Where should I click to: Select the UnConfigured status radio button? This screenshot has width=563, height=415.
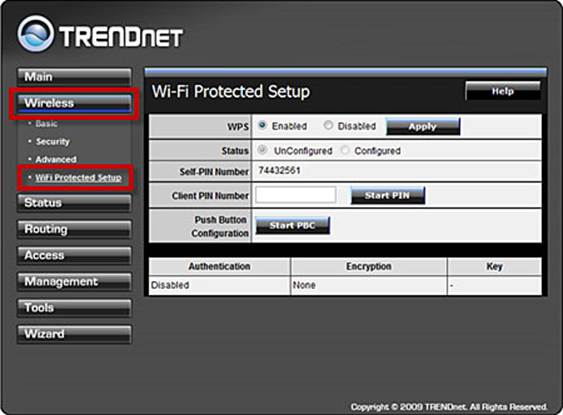click(262, 149)
